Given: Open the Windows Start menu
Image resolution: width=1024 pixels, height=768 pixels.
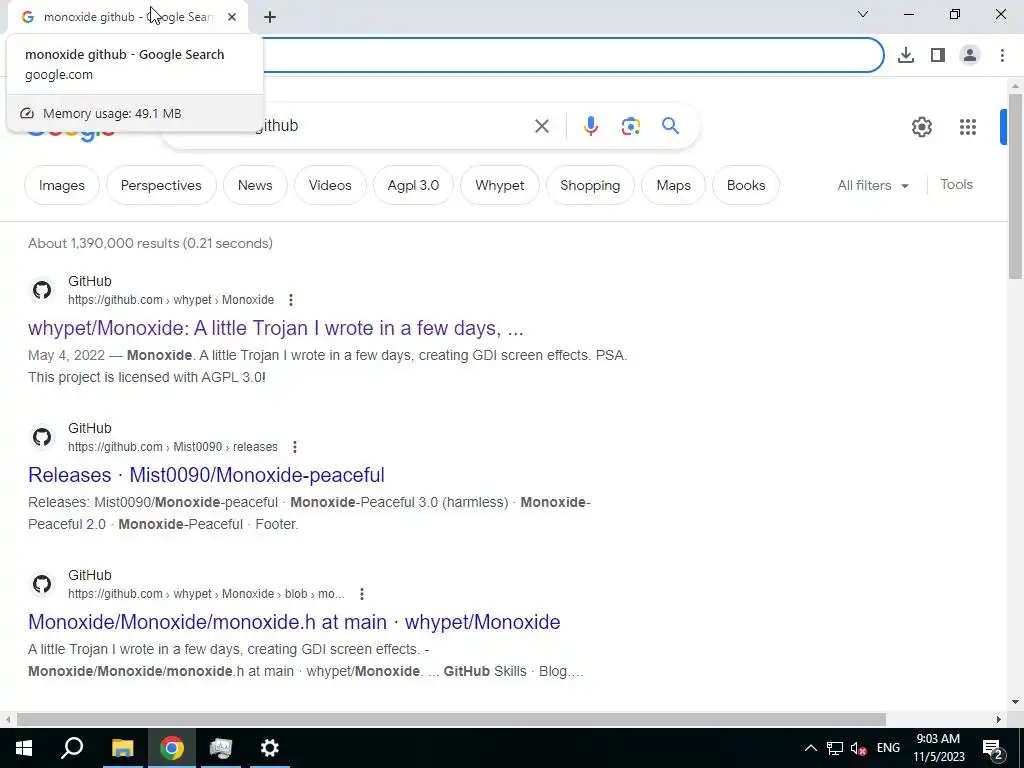Looking at the screenshot, I should (24, 748).
